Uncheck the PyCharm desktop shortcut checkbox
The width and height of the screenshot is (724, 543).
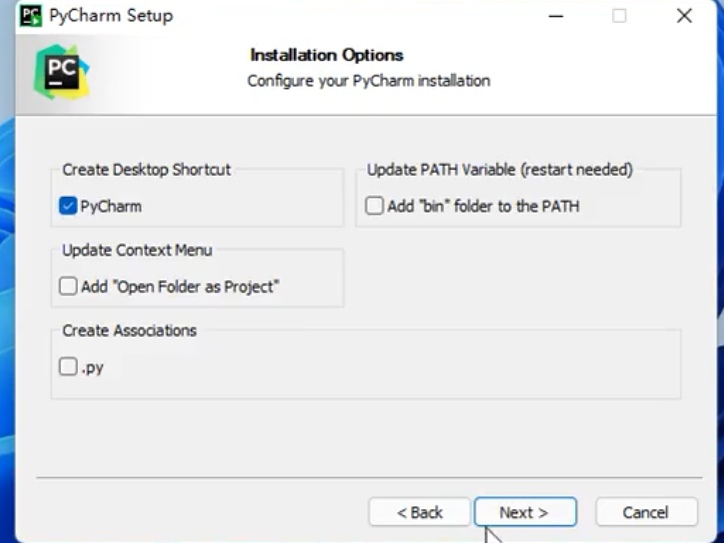pyautogui.click(x=68, y=206)
